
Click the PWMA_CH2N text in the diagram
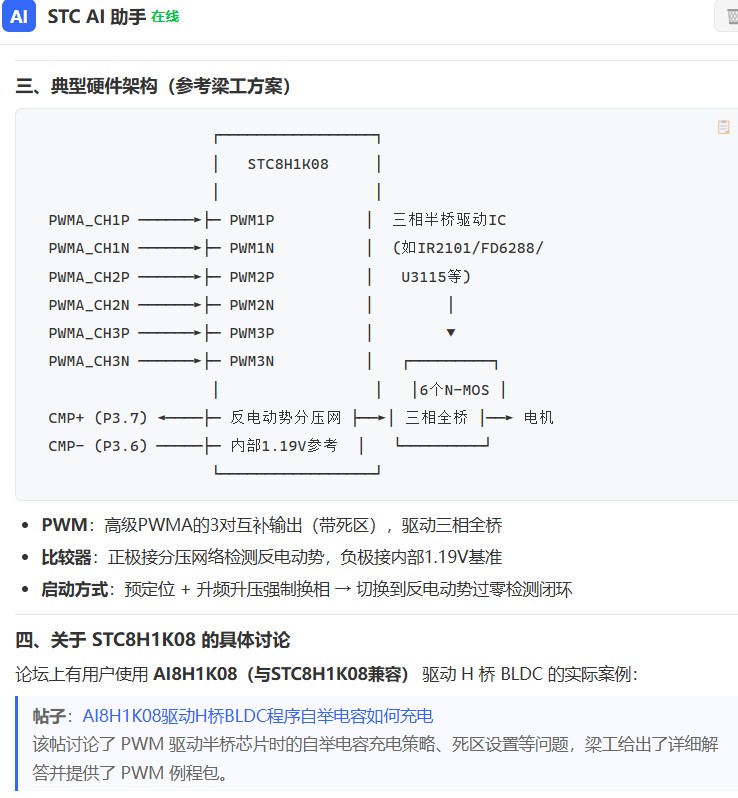pyautogui.click(x=89, y=305)
